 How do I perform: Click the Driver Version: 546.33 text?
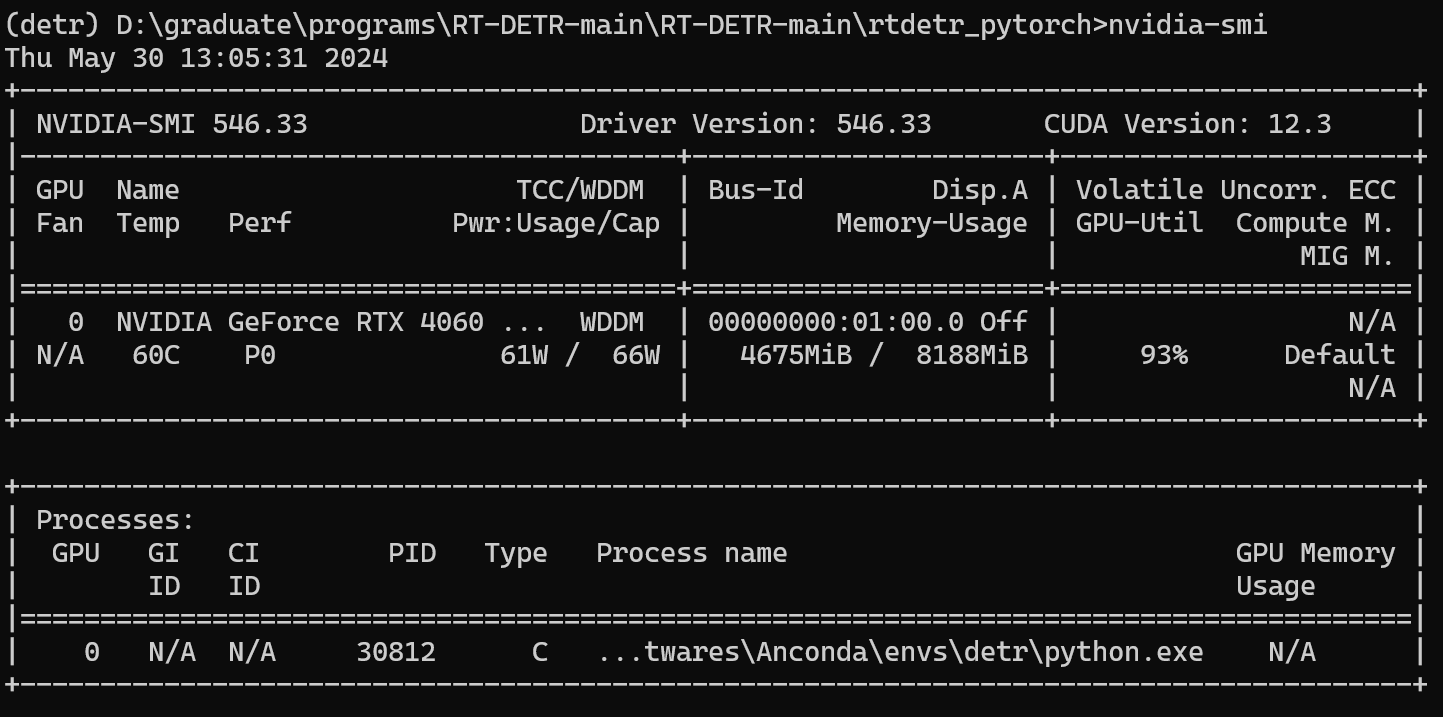pos(756,124)
